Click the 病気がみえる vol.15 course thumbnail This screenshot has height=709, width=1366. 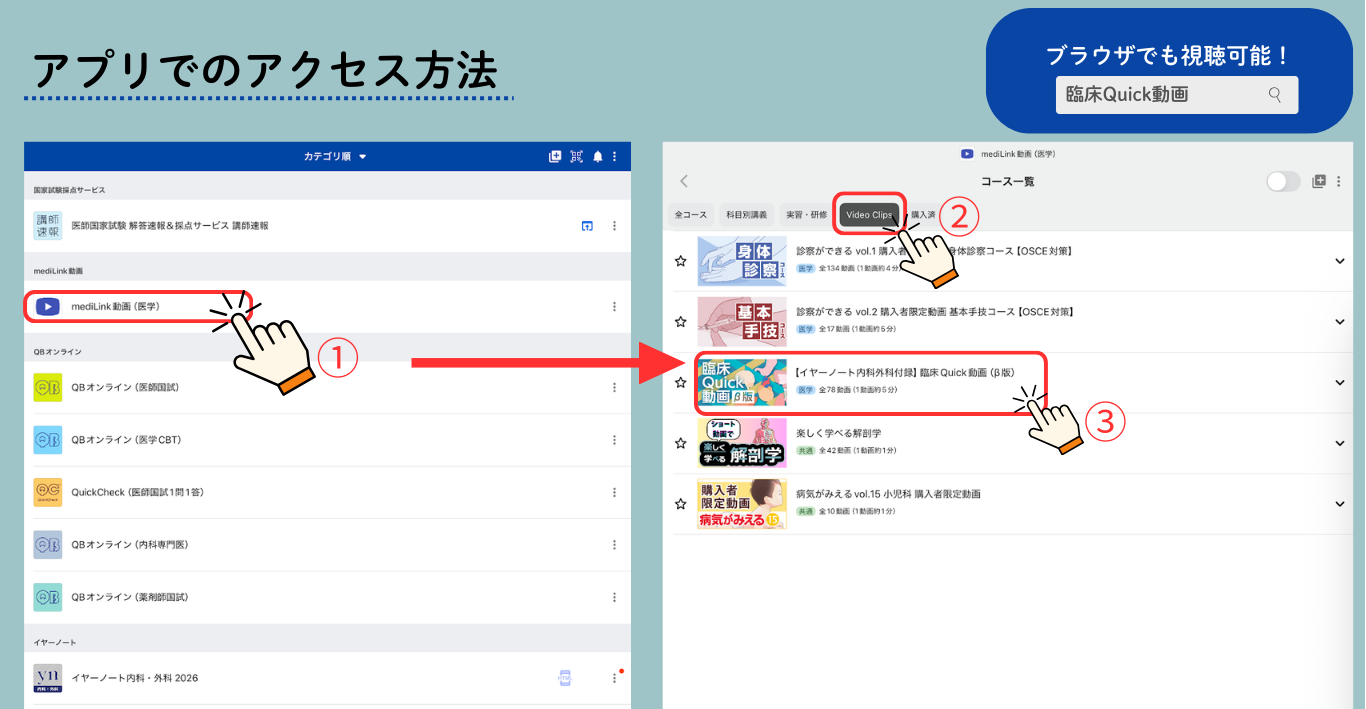pyautogui.click(x=742, y=504)
